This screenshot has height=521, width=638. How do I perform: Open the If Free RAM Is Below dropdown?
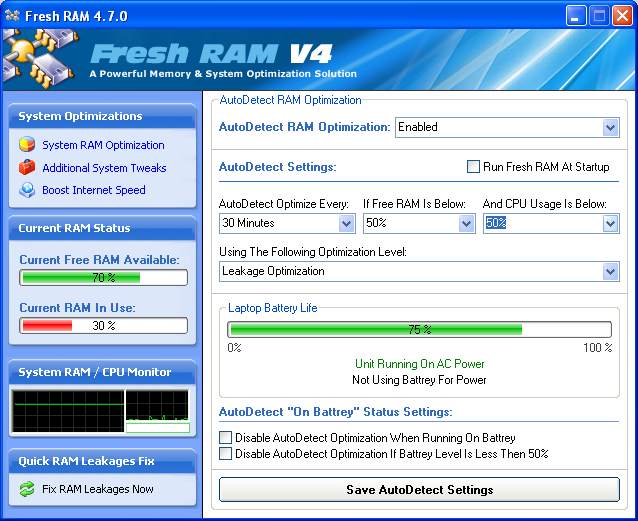pos(466,223)
